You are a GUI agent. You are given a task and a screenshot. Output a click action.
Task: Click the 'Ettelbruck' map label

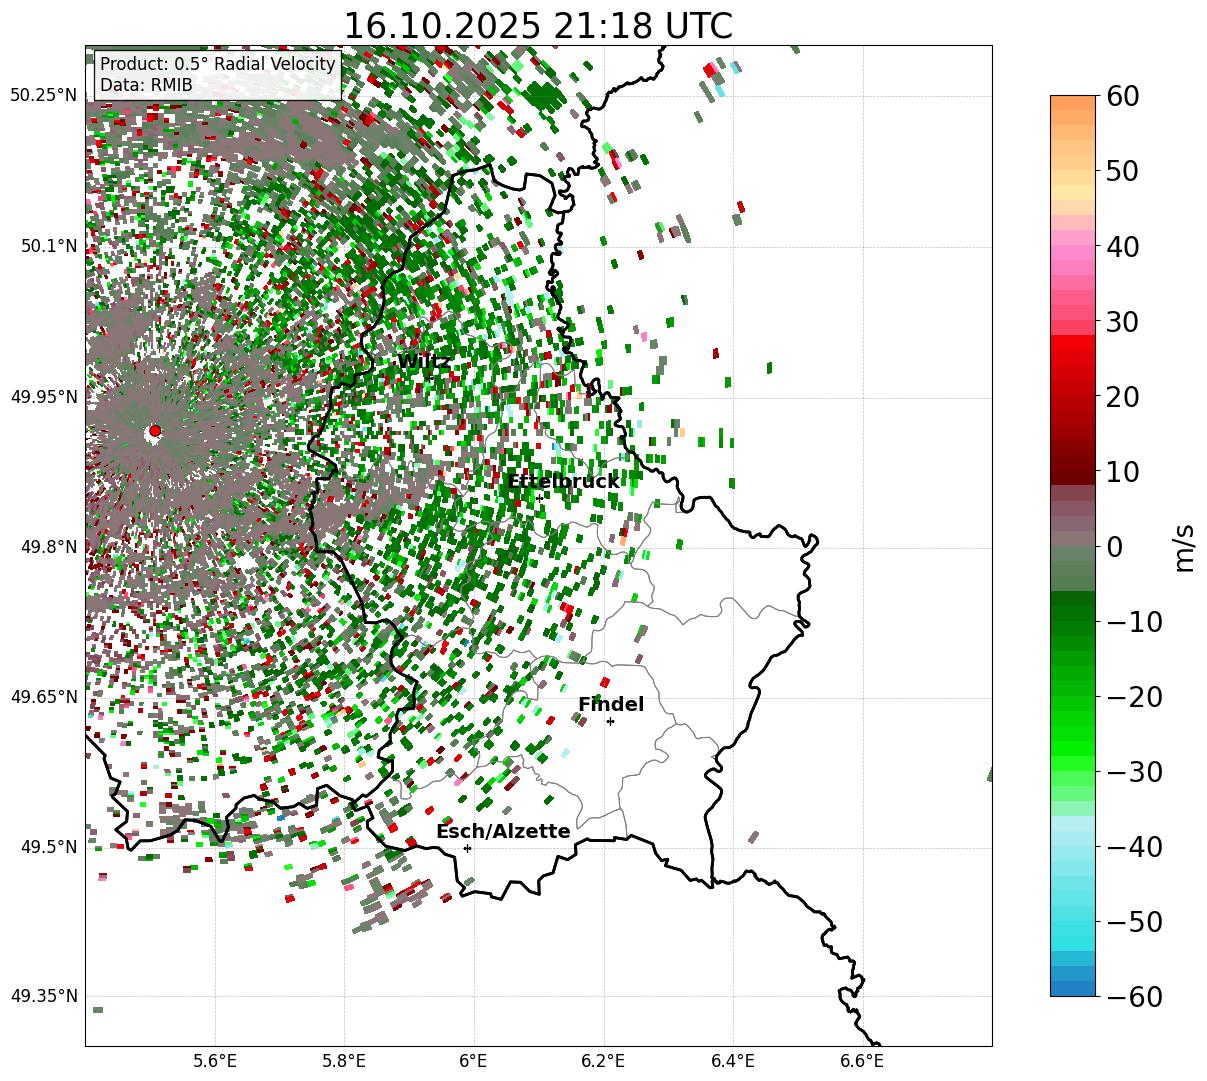tap(563, 481)
